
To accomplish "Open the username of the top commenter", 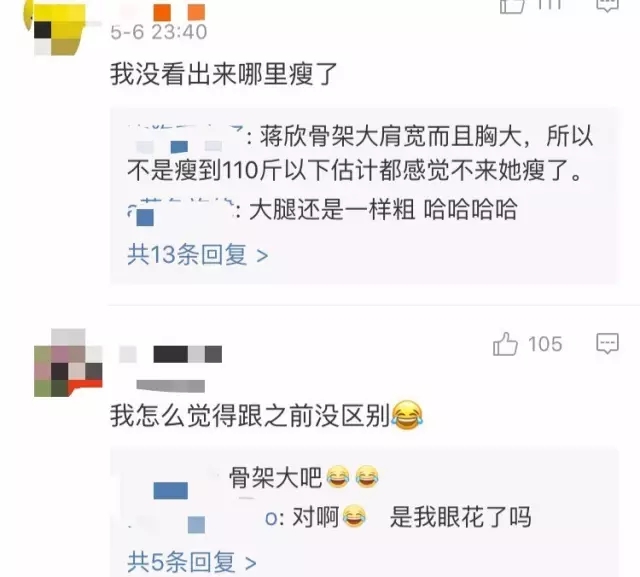I will (x=179, y=12).
